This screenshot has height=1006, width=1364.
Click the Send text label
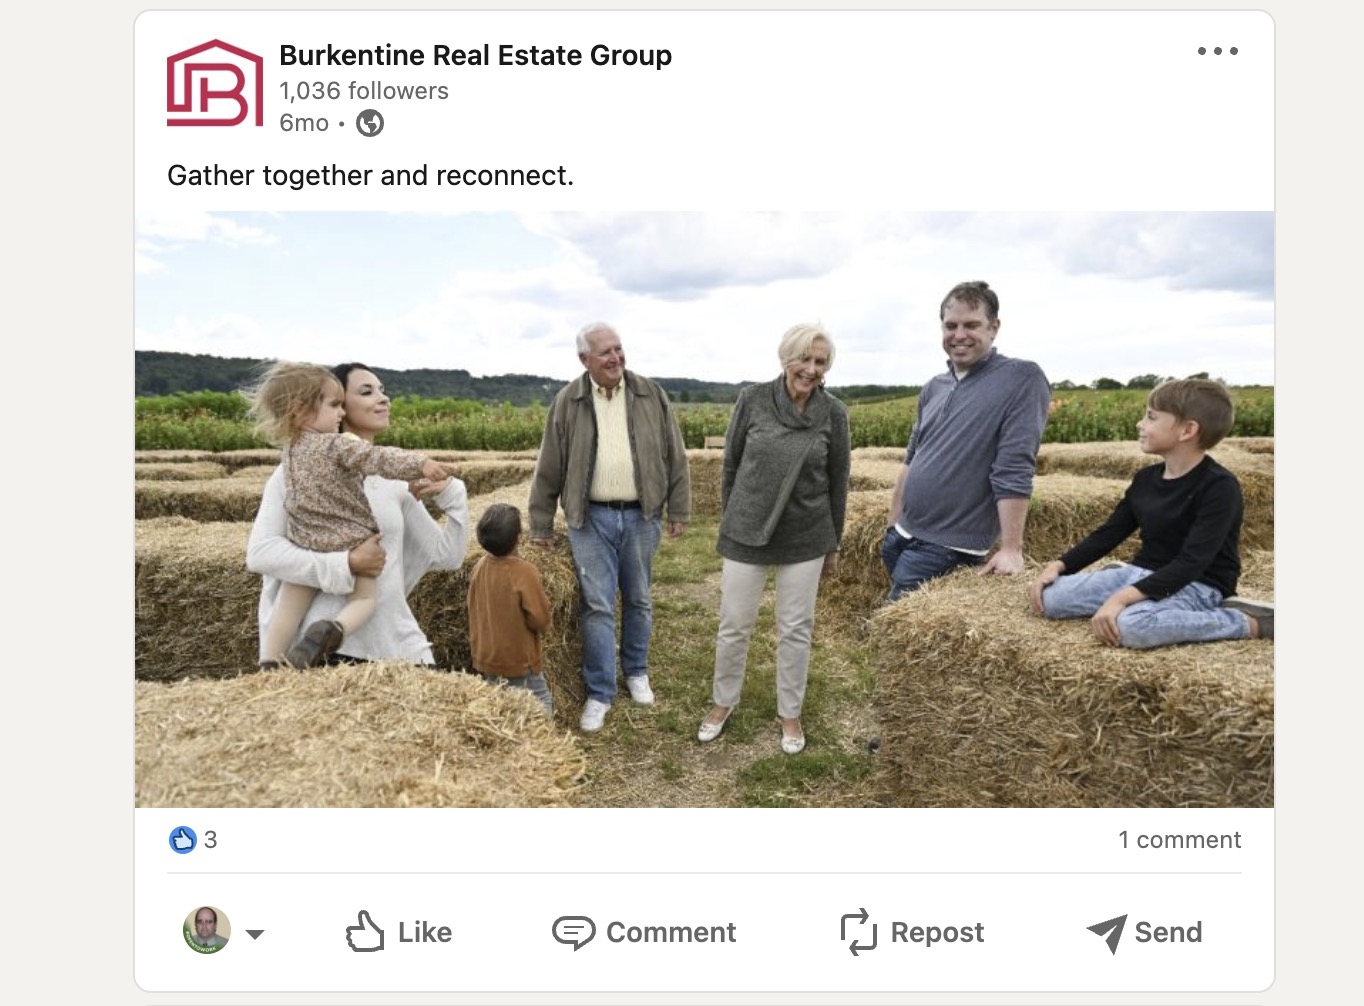pos(1168,933)
